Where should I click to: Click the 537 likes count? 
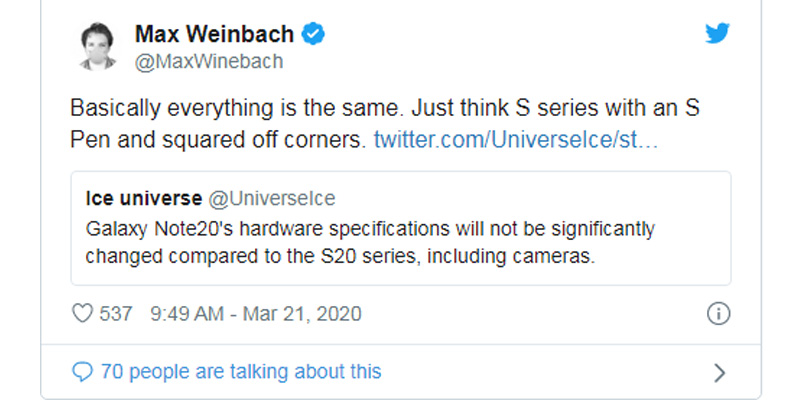click(x=116, y=314)
